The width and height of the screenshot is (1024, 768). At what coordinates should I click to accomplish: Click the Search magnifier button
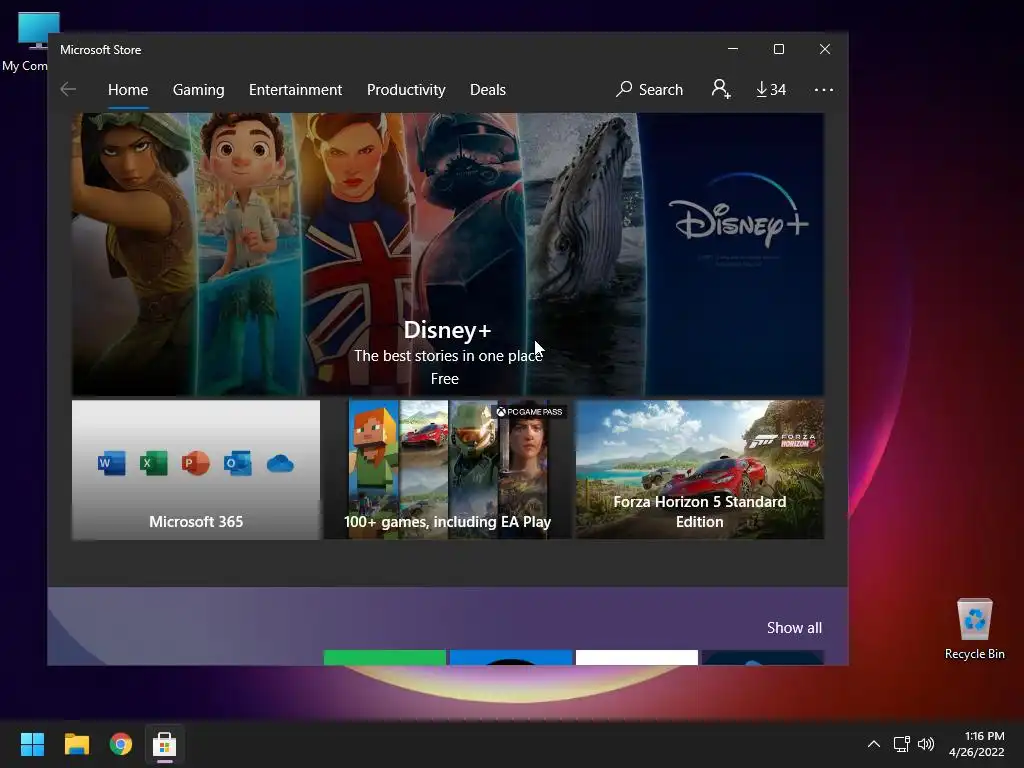tap(649, 89)
